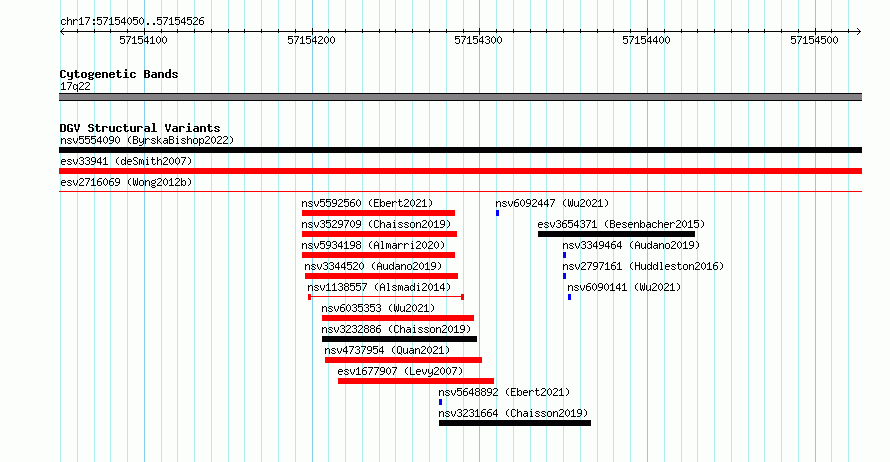Open the nsv3344520 (Audano2019) label
Screen dimensions: 890x462
[373, 266]
